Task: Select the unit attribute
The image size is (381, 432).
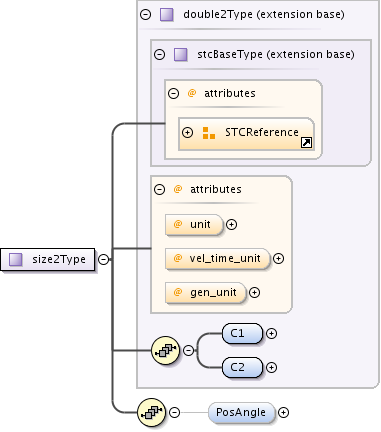Action: point(194,225)
